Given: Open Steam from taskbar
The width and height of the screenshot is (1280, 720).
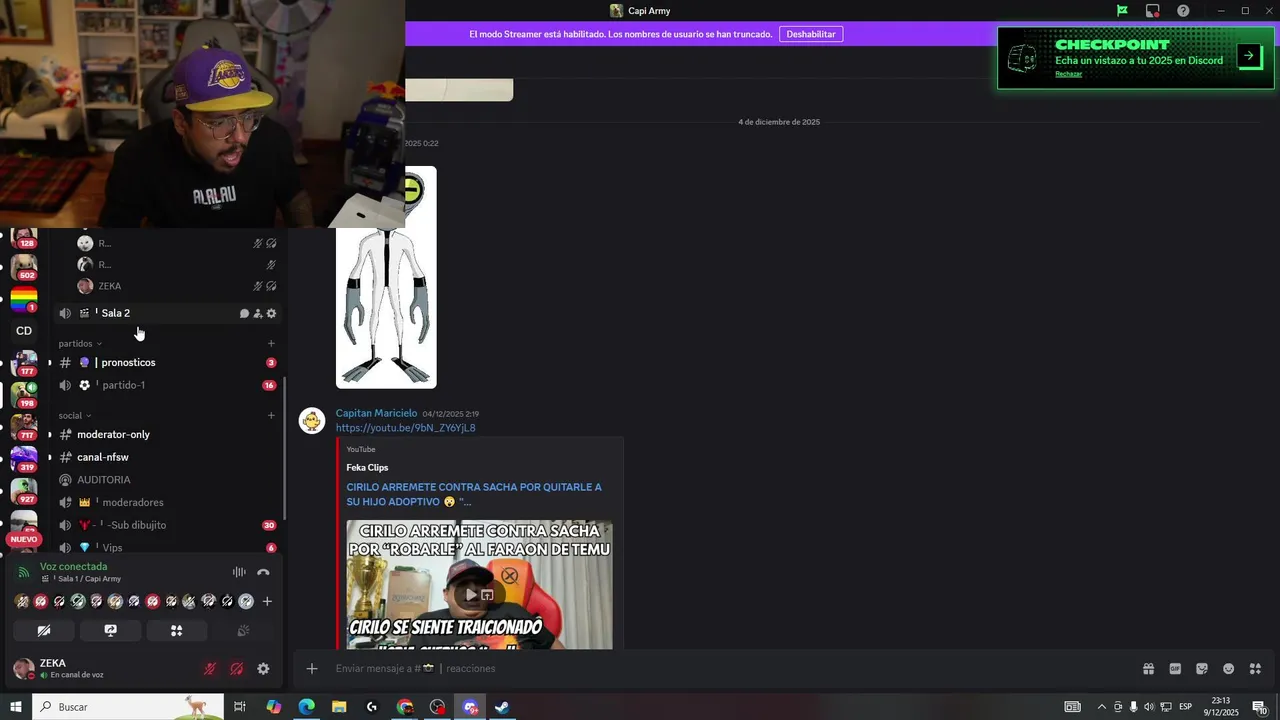Looking at the screenshot, I should [x=502, y=707].
